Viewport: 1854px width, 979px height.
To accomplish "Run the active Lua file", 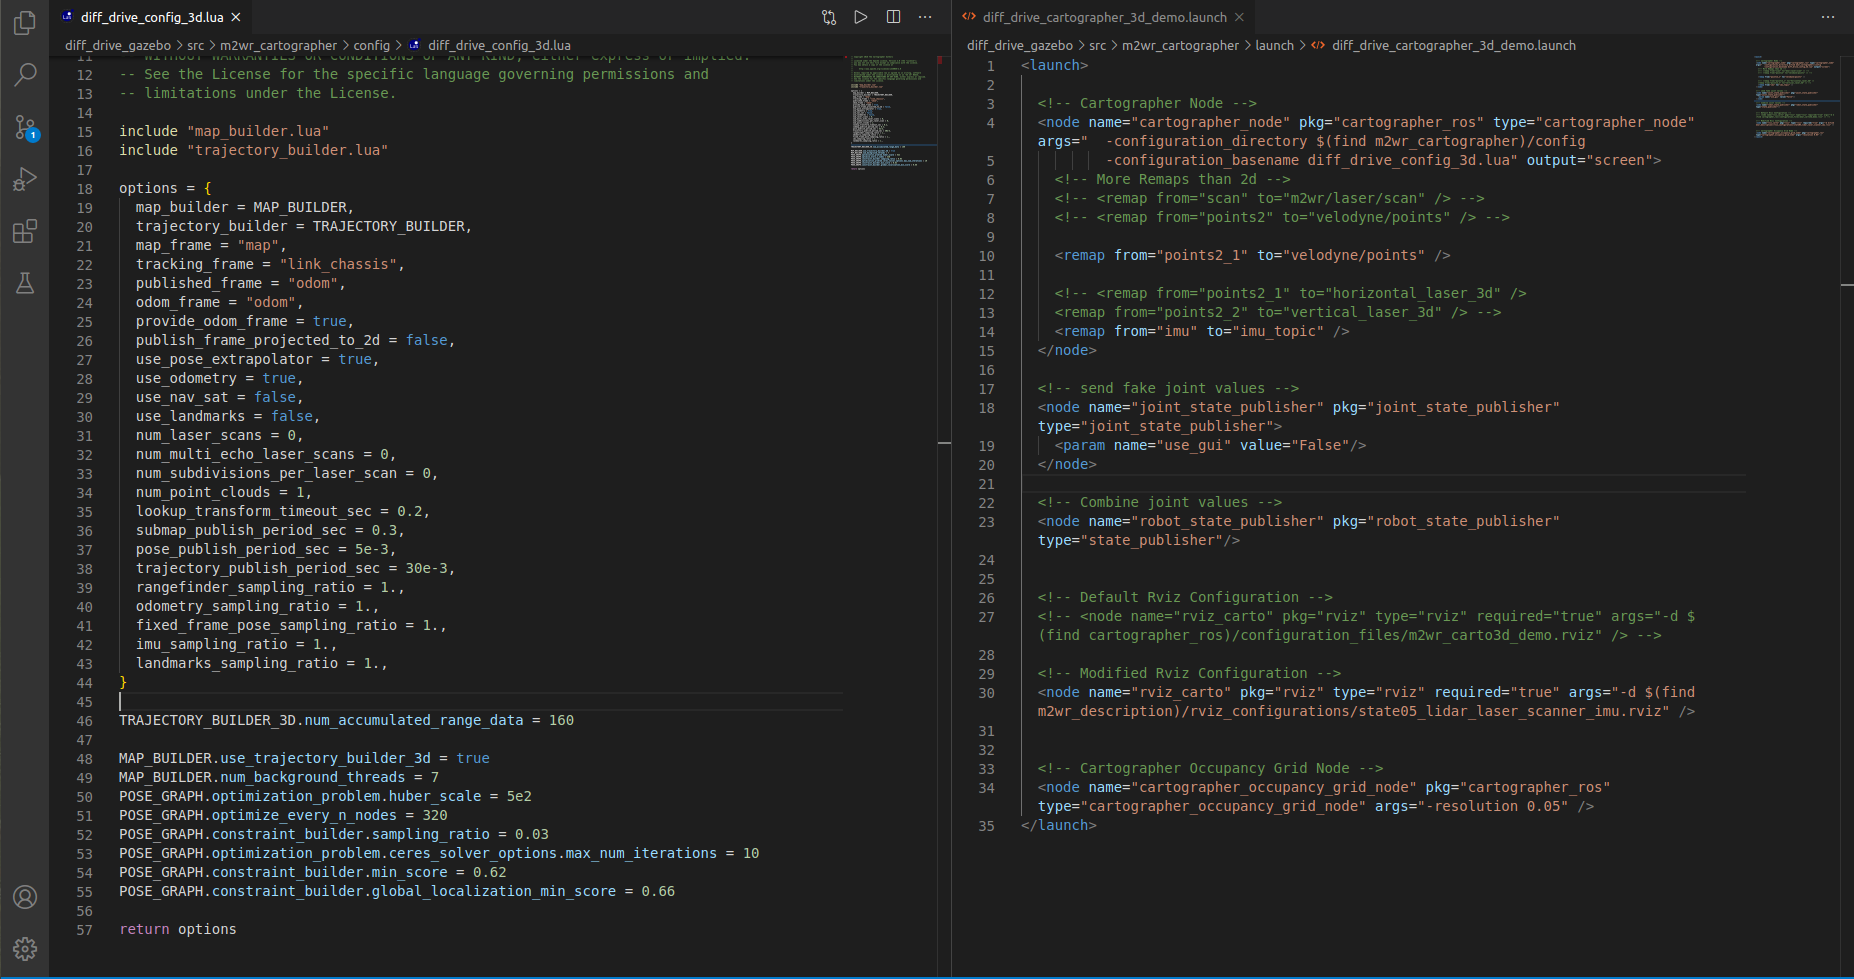I will tap(860, 16).
